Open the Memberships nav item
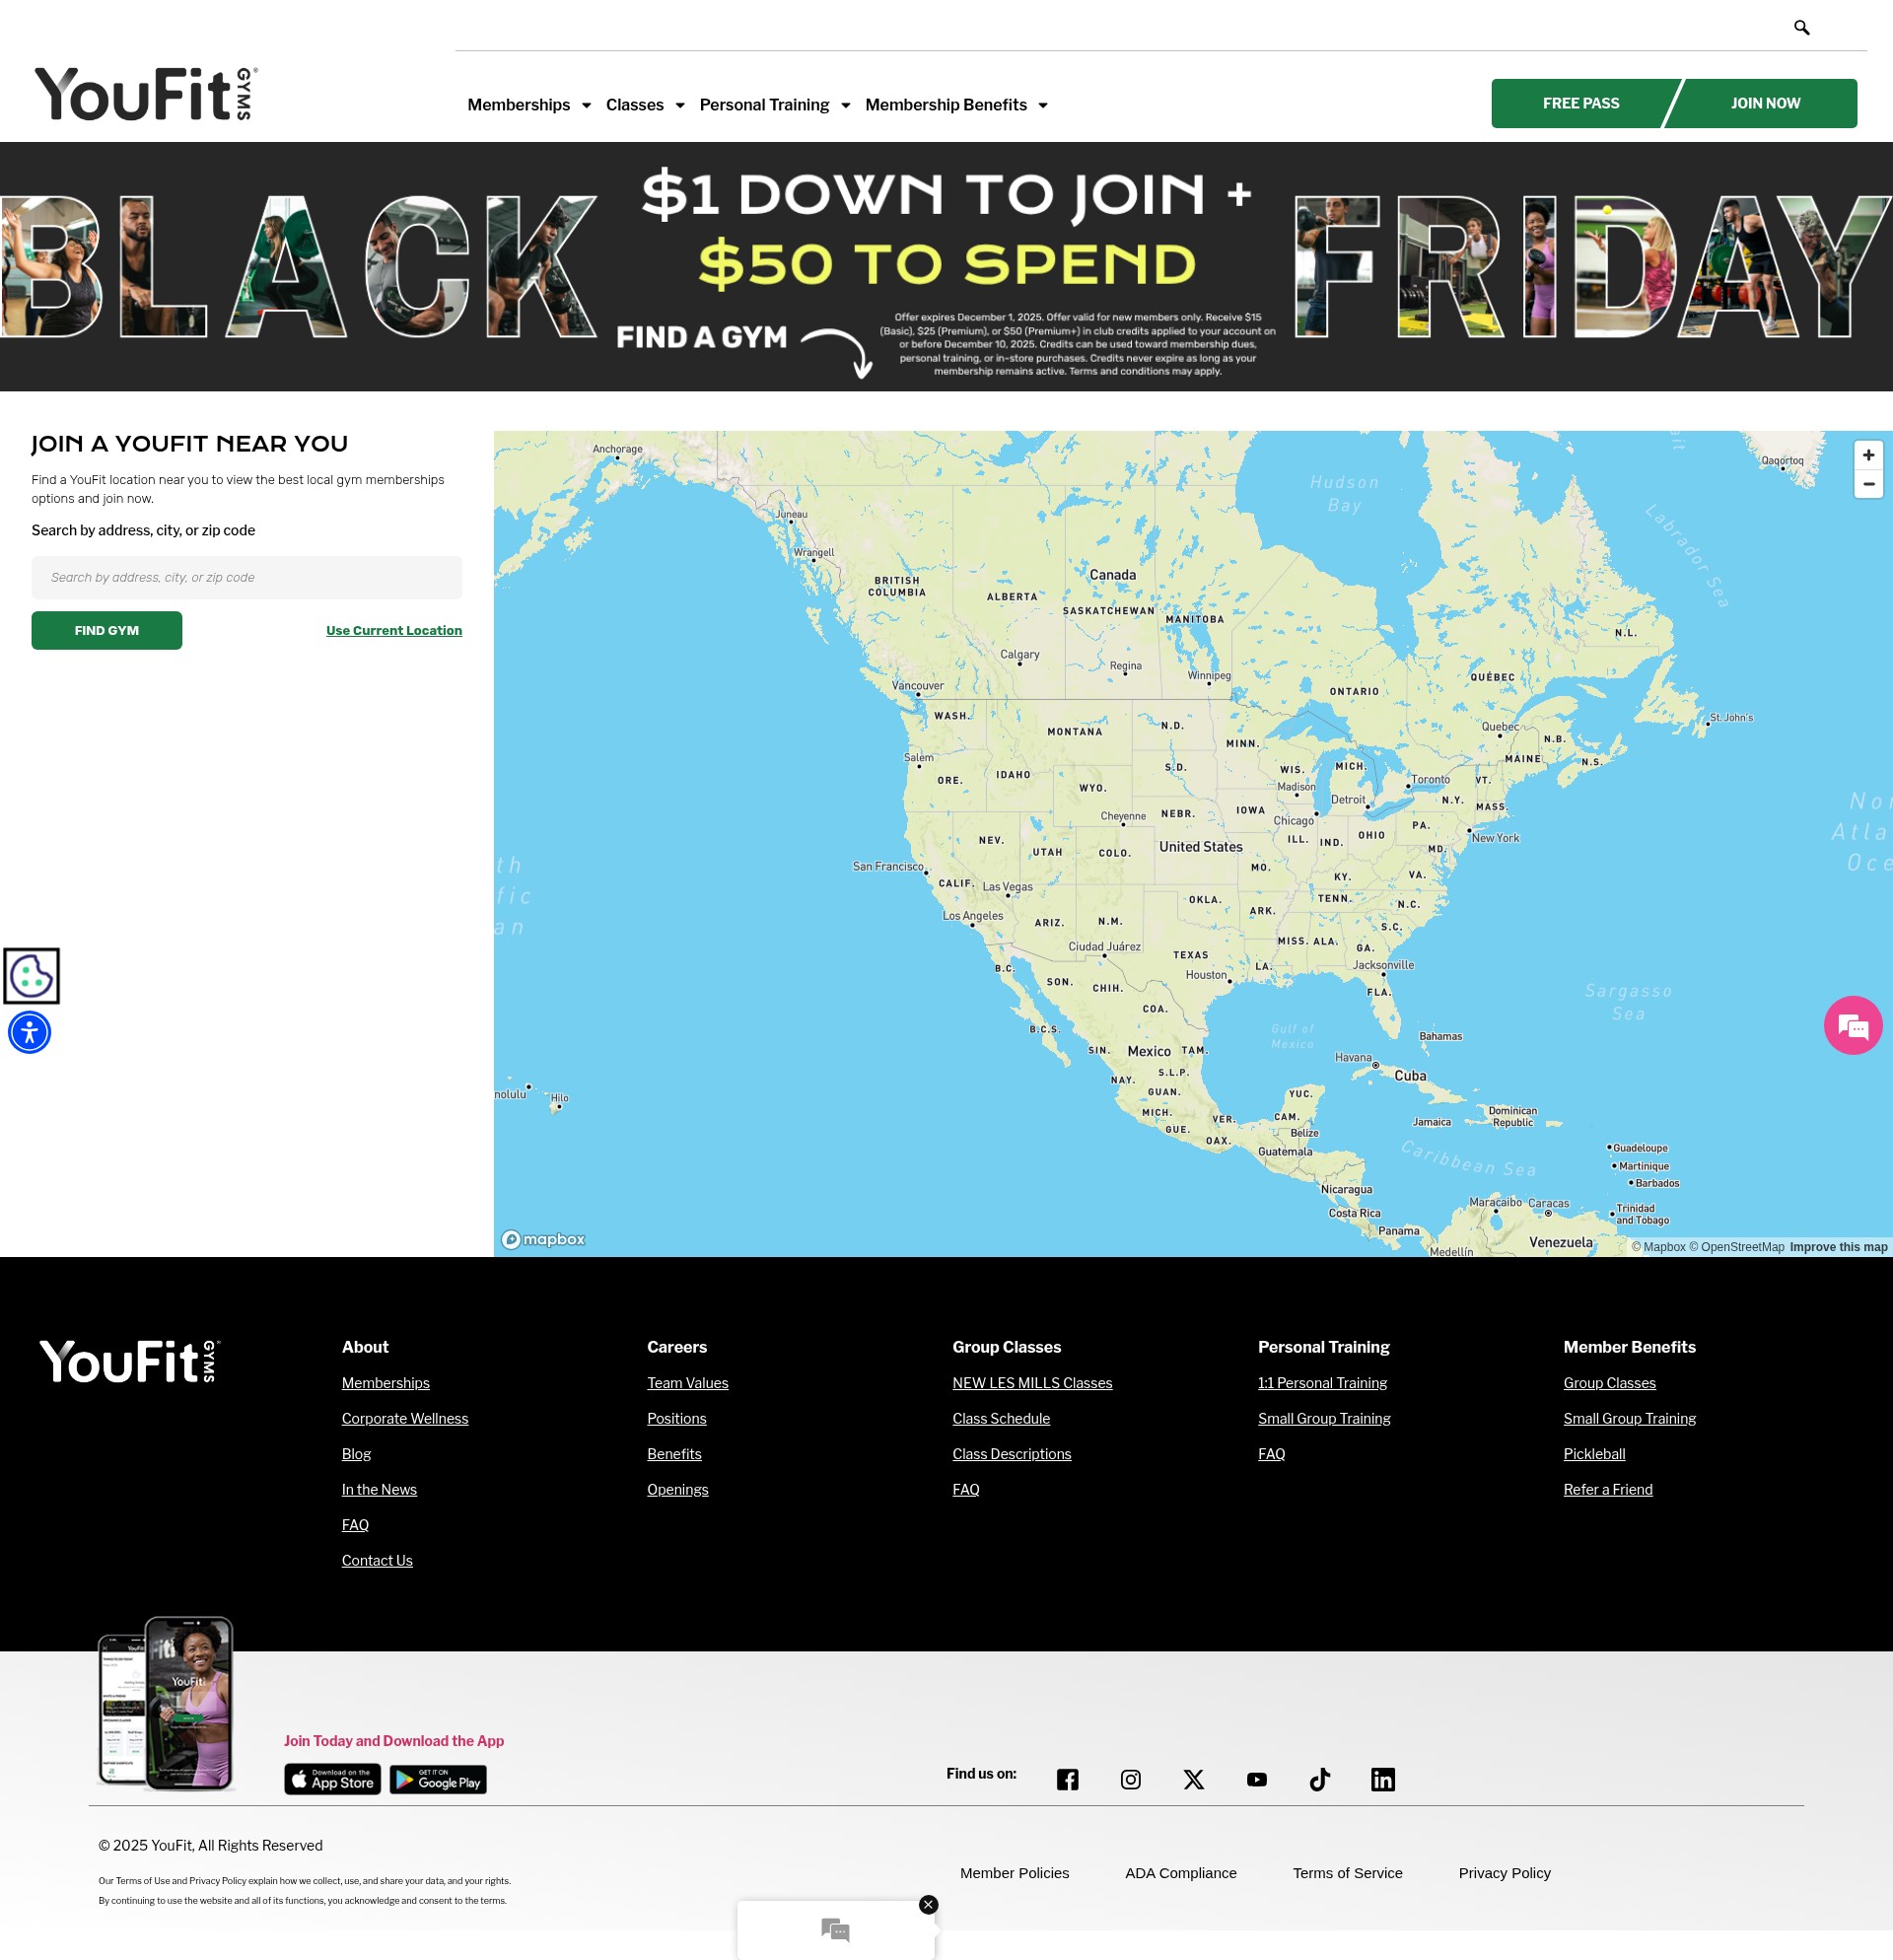 [518, 105]
